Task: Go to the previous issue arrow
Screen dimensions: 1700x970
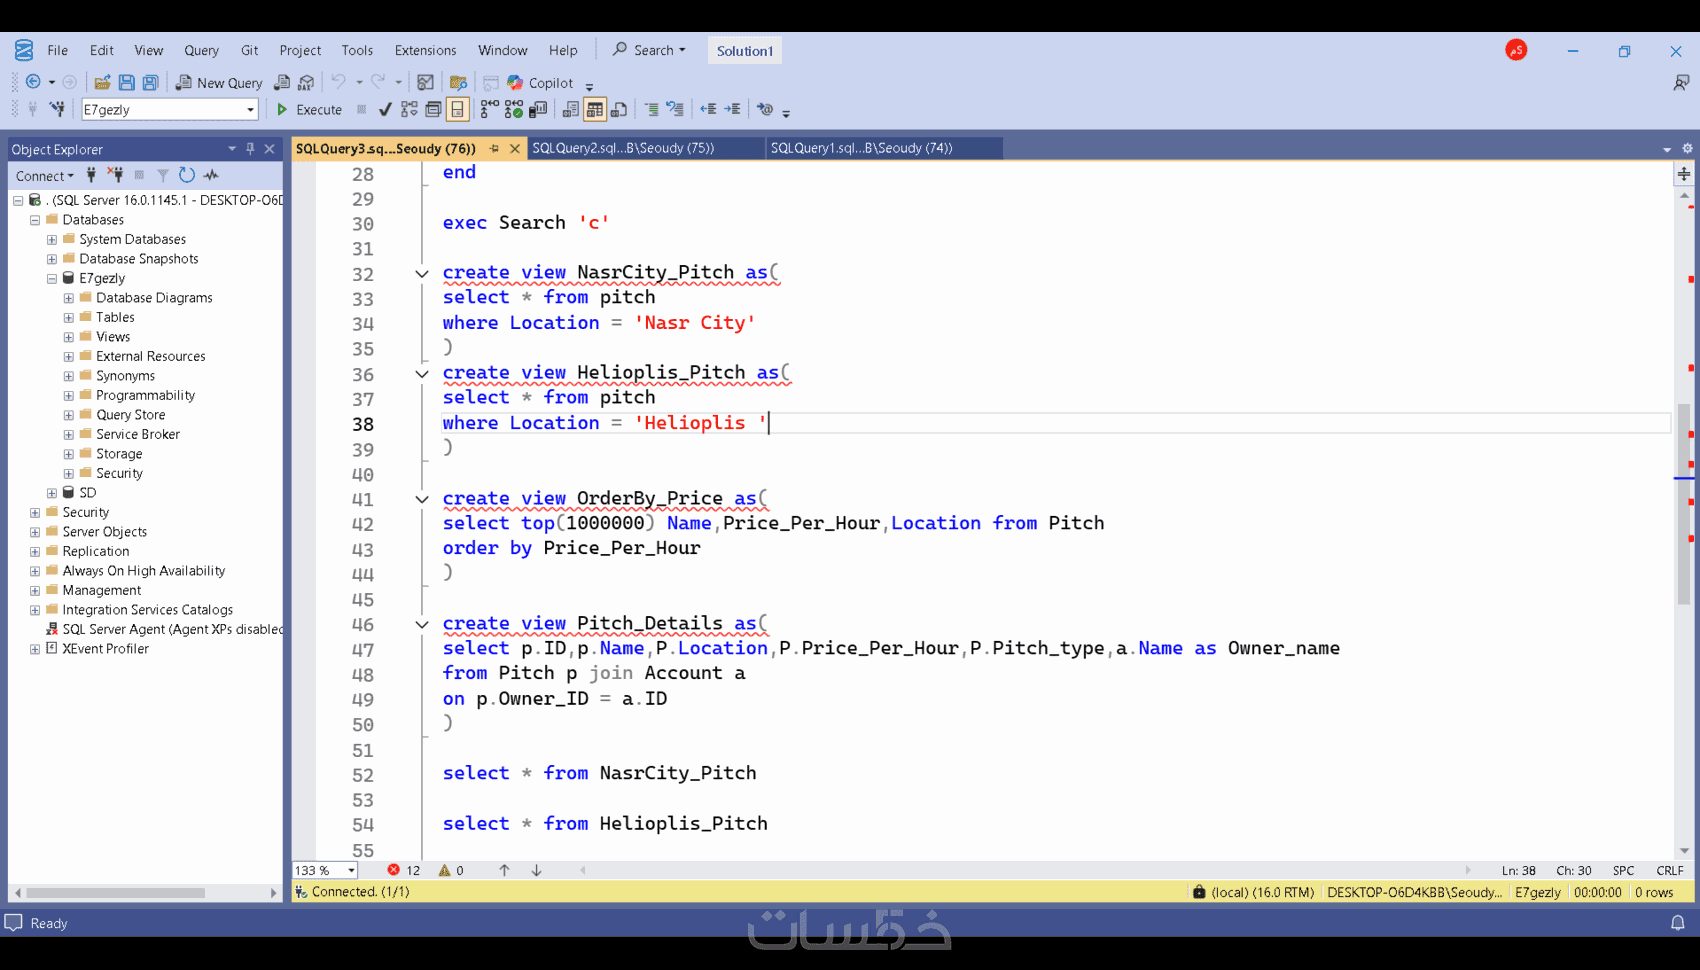Action: tap(504, 870)
